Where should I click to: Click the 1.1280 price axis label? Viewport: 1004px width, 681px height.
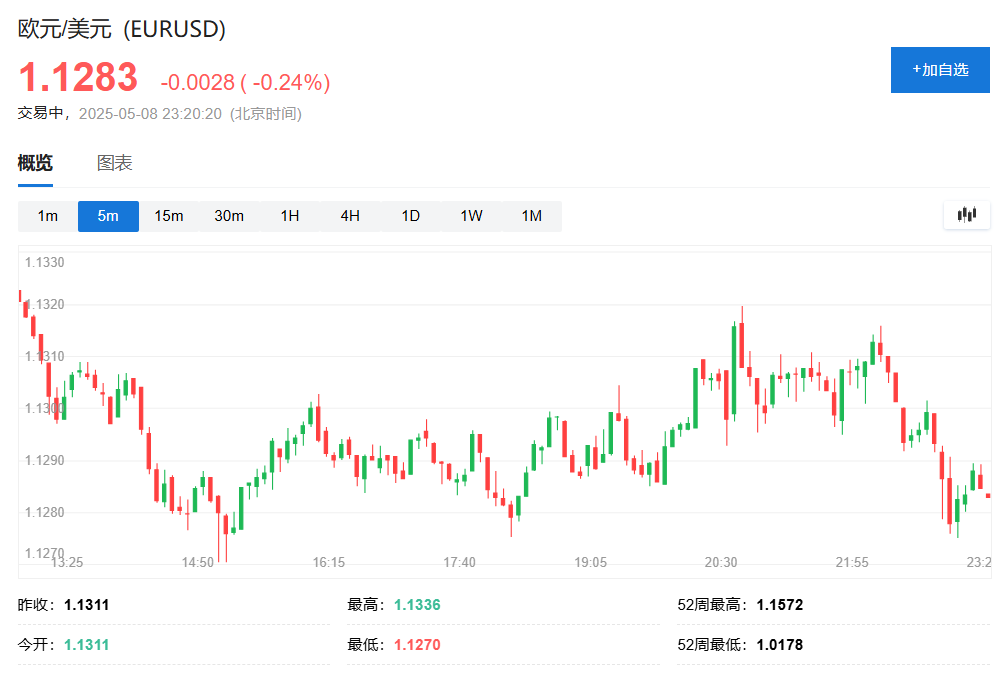point(45,512)
